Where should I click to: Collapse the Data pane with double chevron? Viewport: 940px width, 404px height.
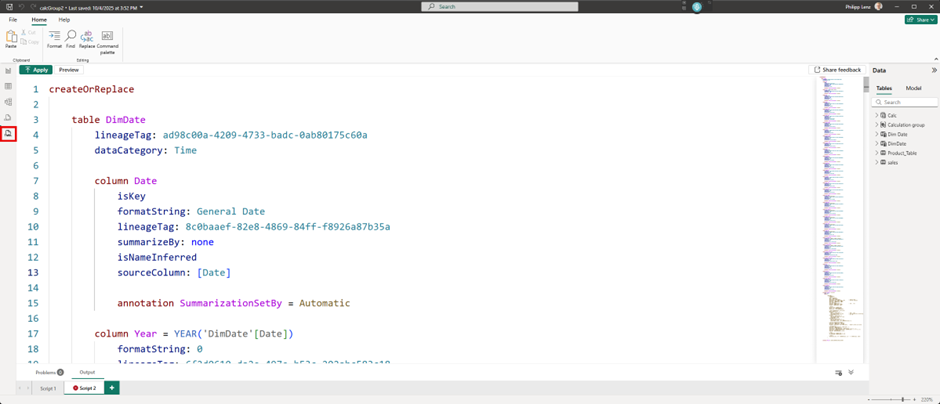[x=934, y=70]
